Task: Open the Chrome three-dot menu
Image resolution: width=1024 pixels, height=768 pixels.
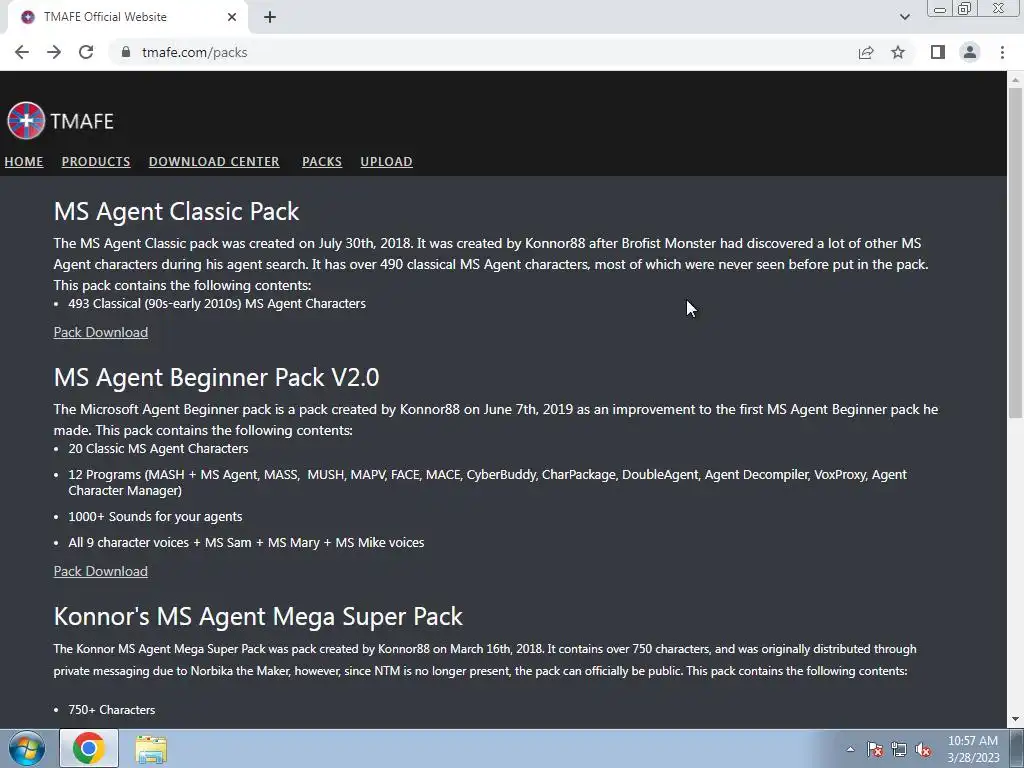Action: (x=1002, y=52)
